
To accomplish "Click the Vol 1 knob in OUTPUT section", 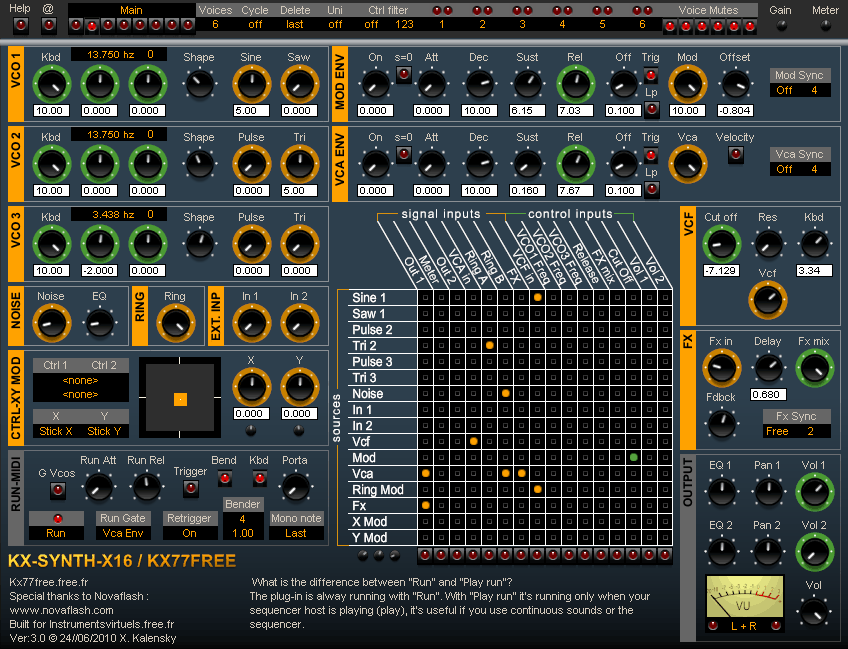I will pyautogui.click(x=814, y=491).
